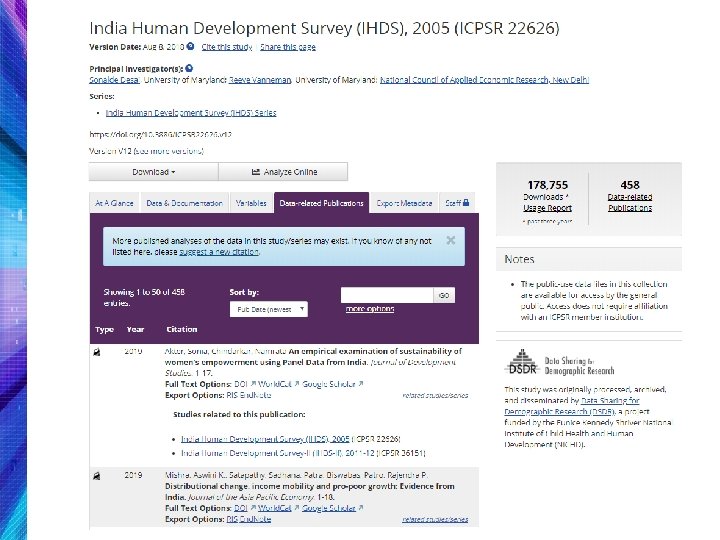Click Google Scholar link for Akter publication

(329, 384)
